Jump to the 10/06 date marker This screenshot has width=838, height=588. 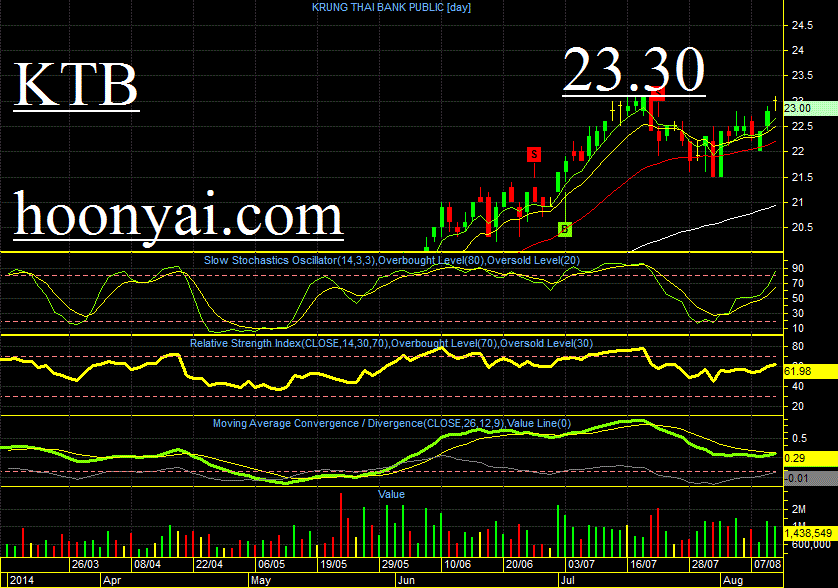457,564
